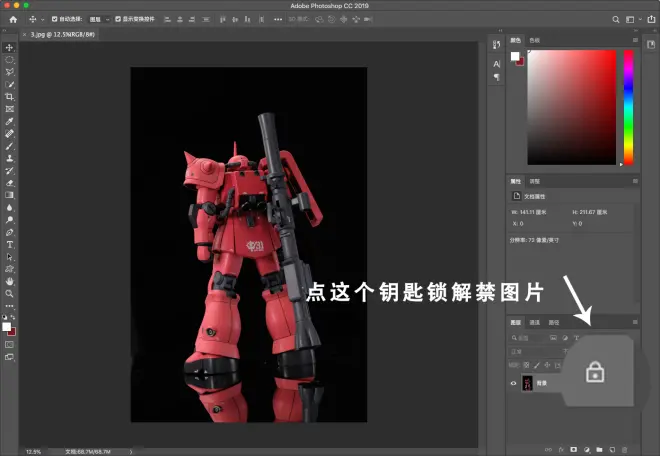Select the History Brush tool
This screenshot has height=456, width=660.
[9, 171]
